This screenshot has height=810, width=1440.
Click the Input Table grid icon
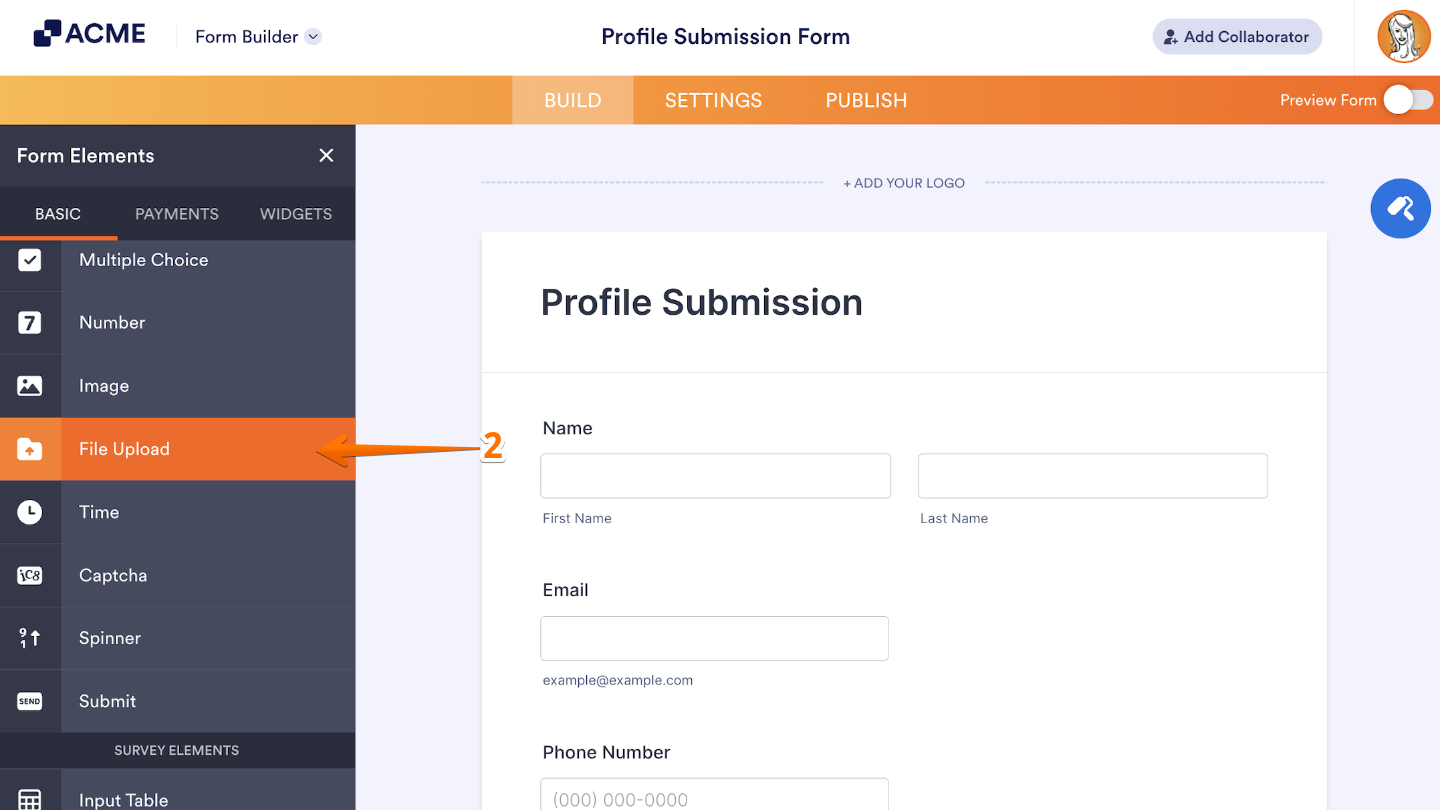click(30, 798)
